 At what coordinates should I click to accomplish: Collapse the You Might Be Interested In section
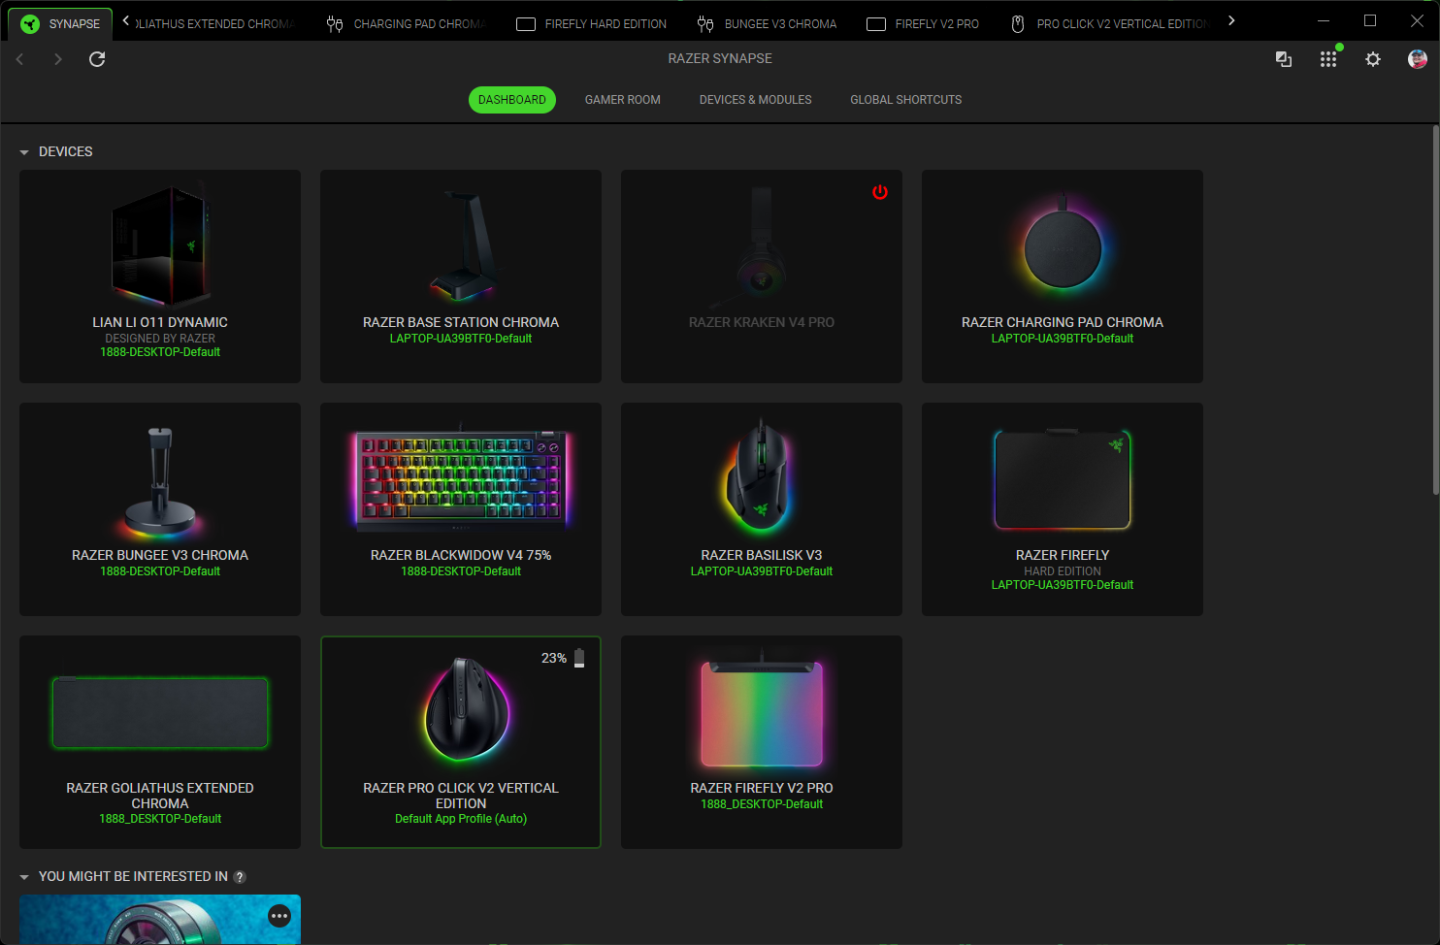coord(24,877)
